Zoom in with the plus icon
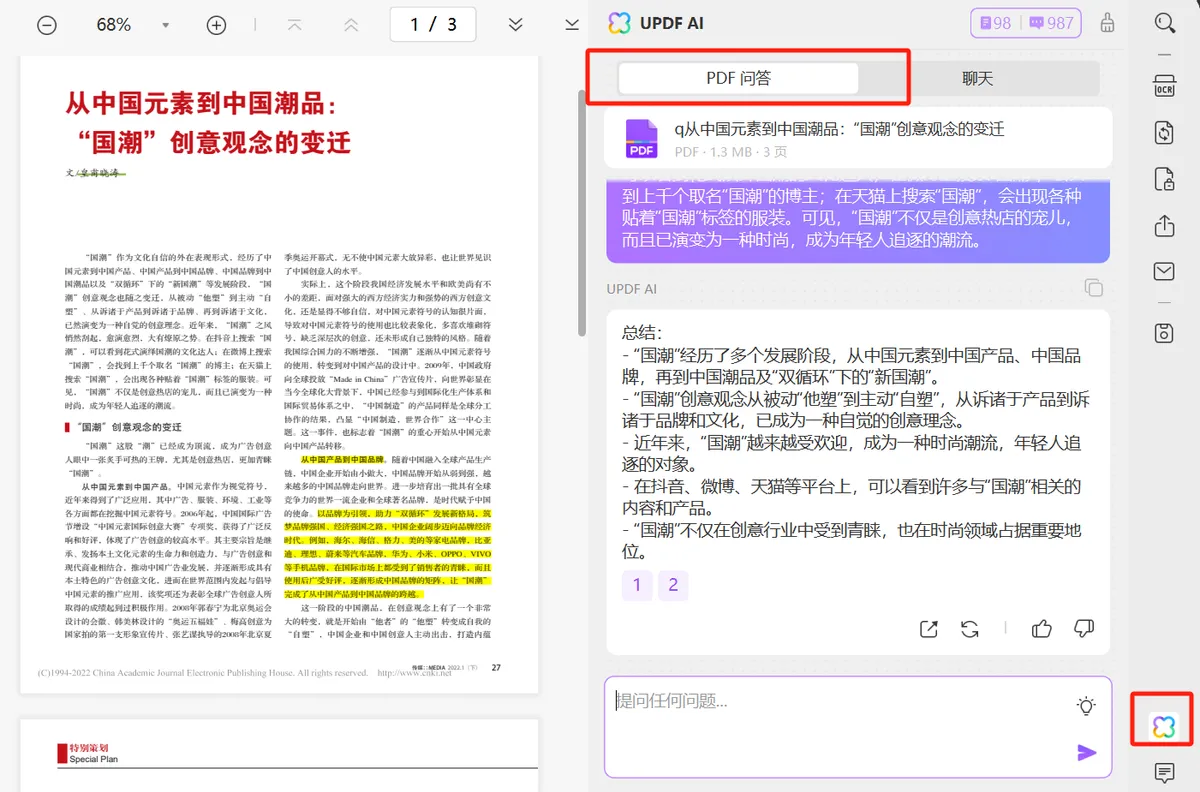The width and height of the screenshot is (1200, 792). pyautogui.click(x=216, y=25)
